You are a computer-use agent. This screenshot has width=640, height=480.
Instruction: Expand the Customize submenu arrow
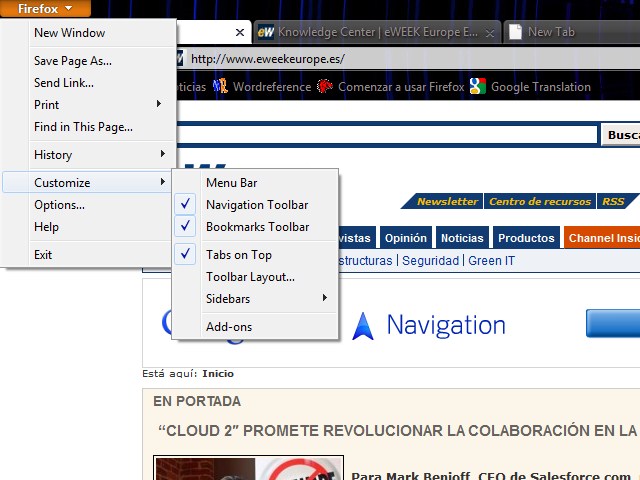pos(162,182)
